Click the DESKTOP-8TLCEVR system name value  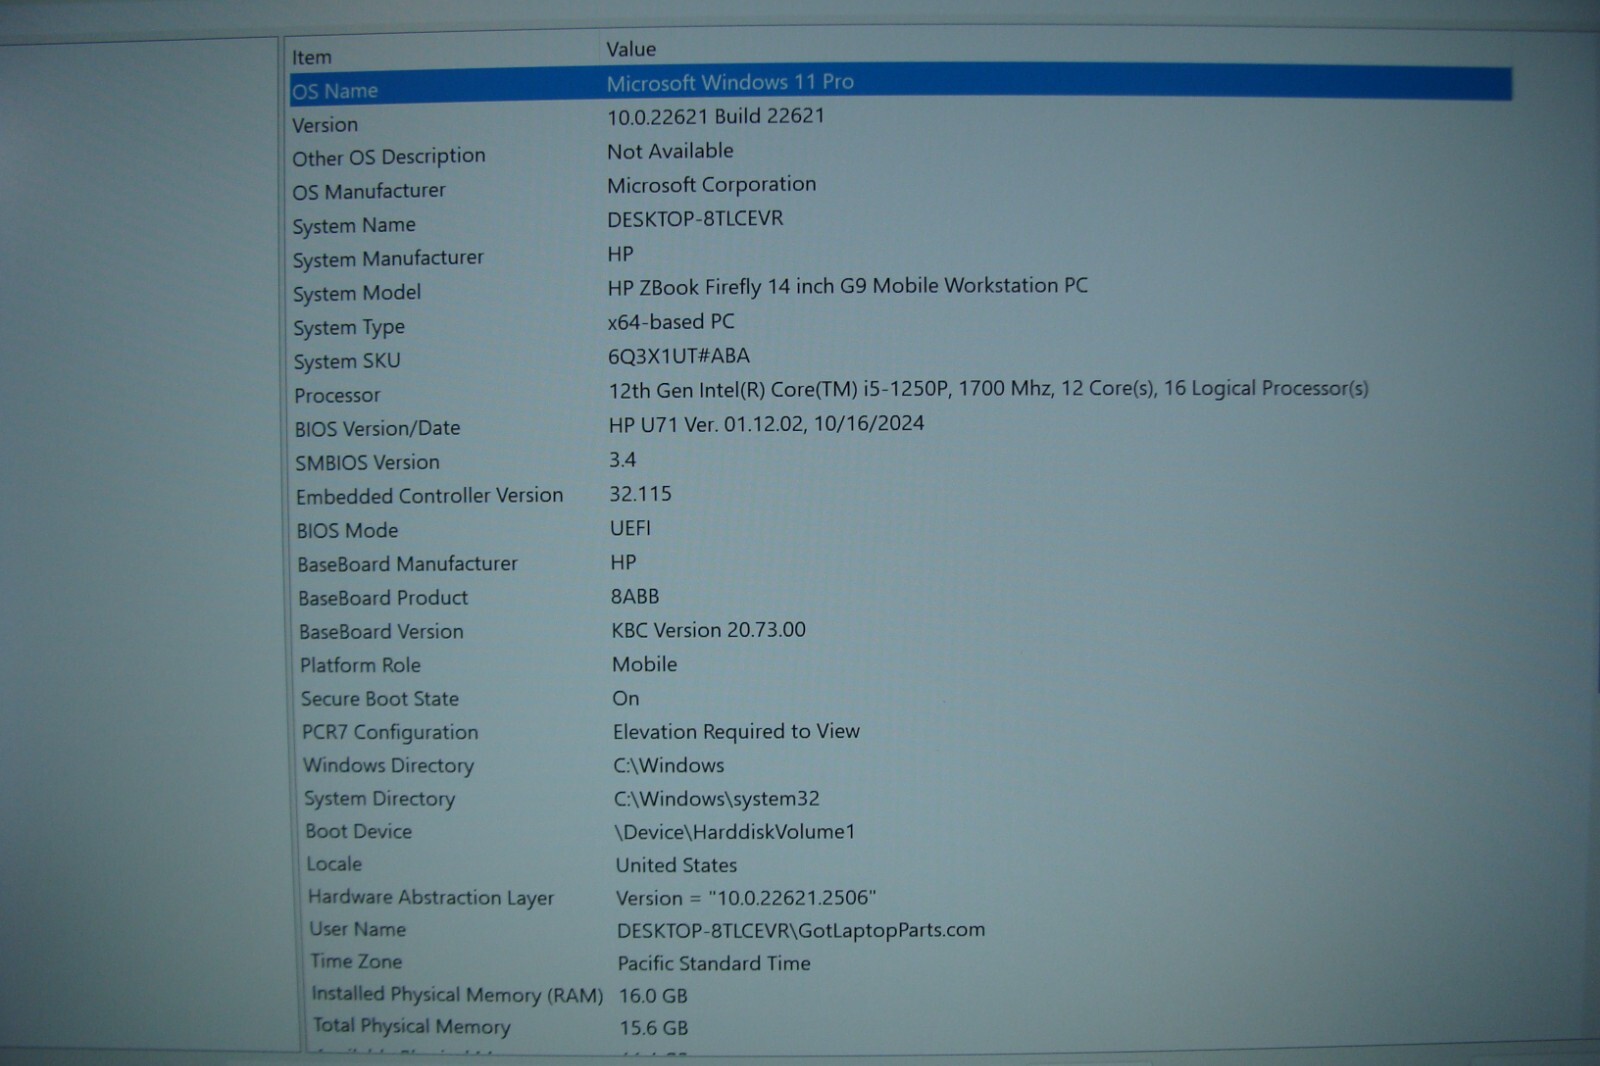[695, 219]
